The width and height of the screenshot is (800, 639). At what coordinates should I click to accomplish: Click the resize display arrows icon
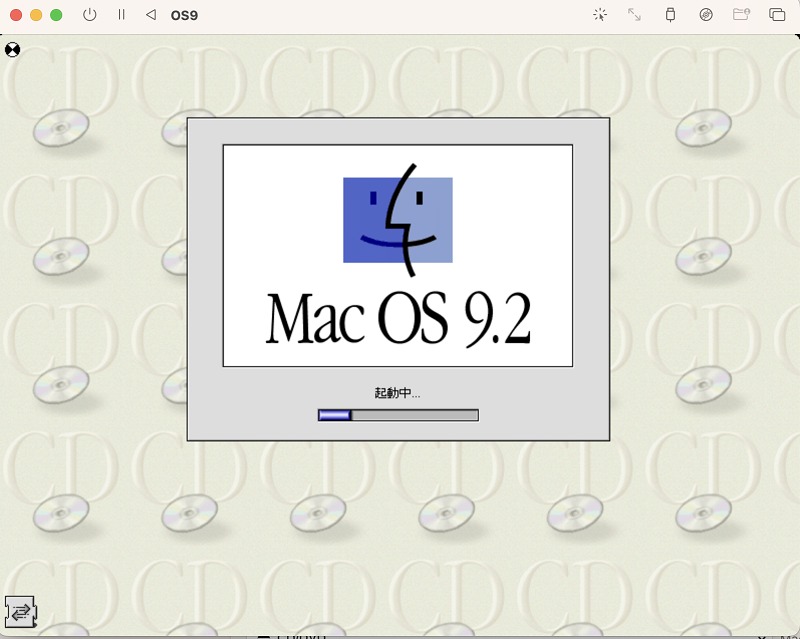pyautogui.click(x=634, y=15)
